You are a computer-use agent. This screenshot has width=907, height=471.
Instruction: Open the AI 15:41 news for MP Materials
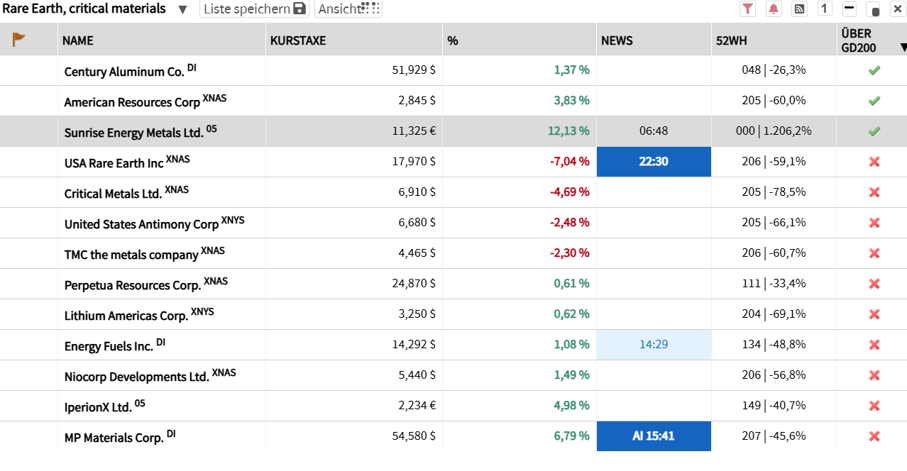pos(654,436)
